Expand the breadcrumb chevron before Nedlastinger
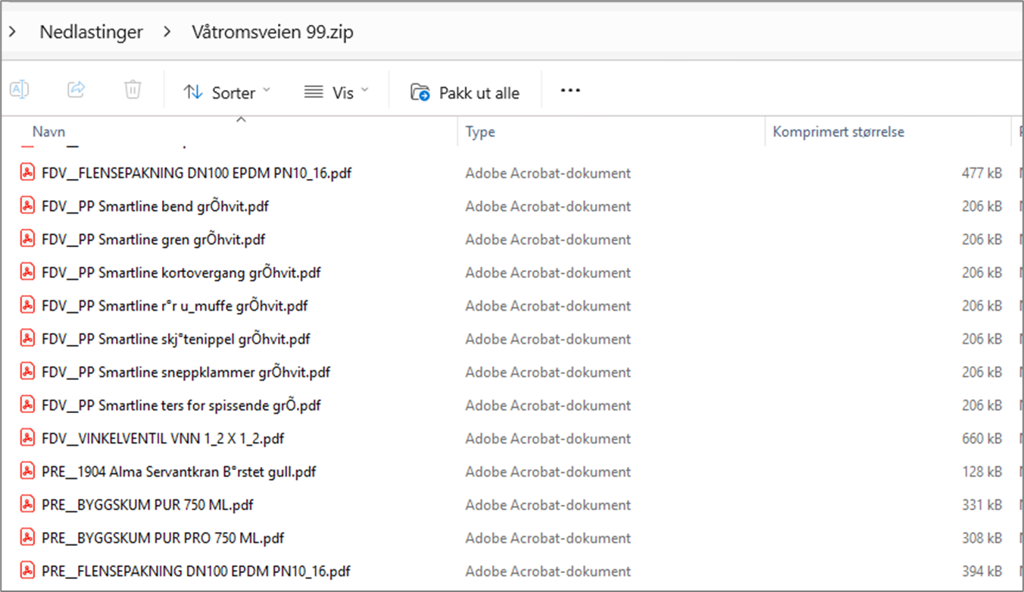This screenshot has width=1024, height=592. (x=12, y=32)
